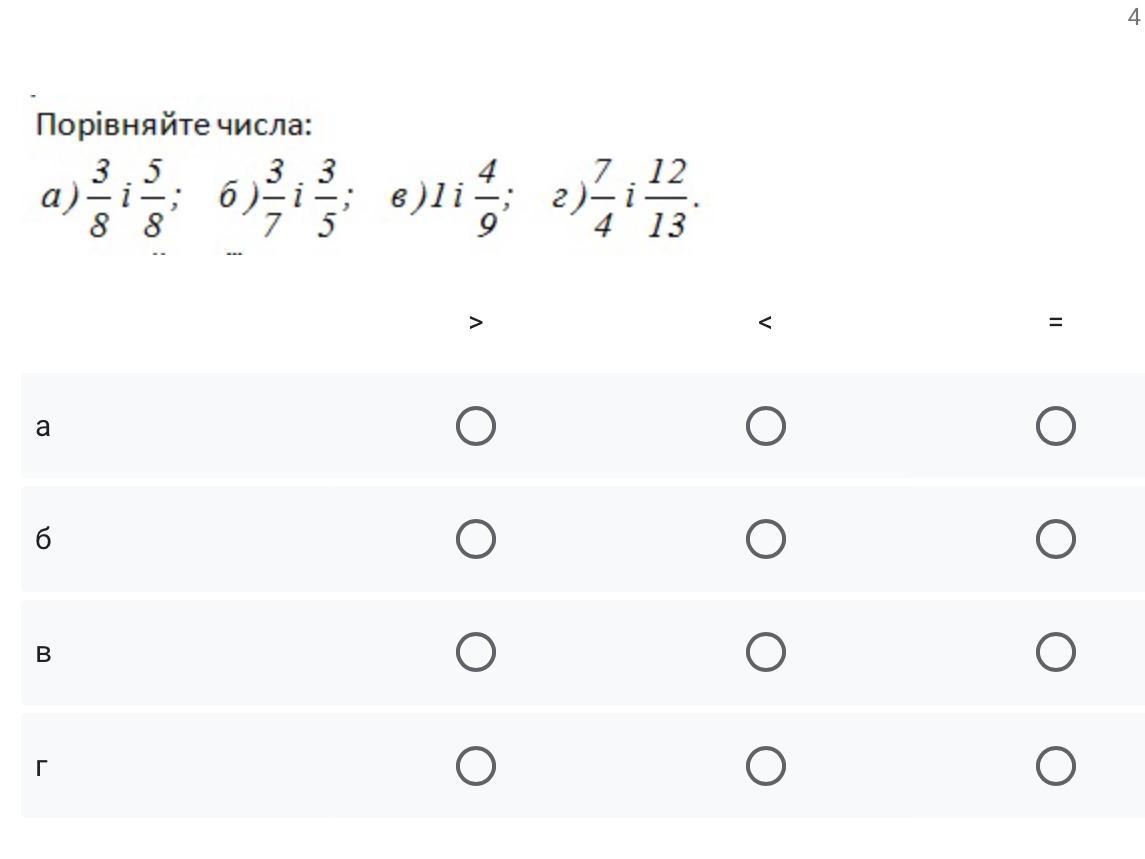Select less-than radio for row б
The height and width of the screenshot is (859, 1145).
pos(765,539)
